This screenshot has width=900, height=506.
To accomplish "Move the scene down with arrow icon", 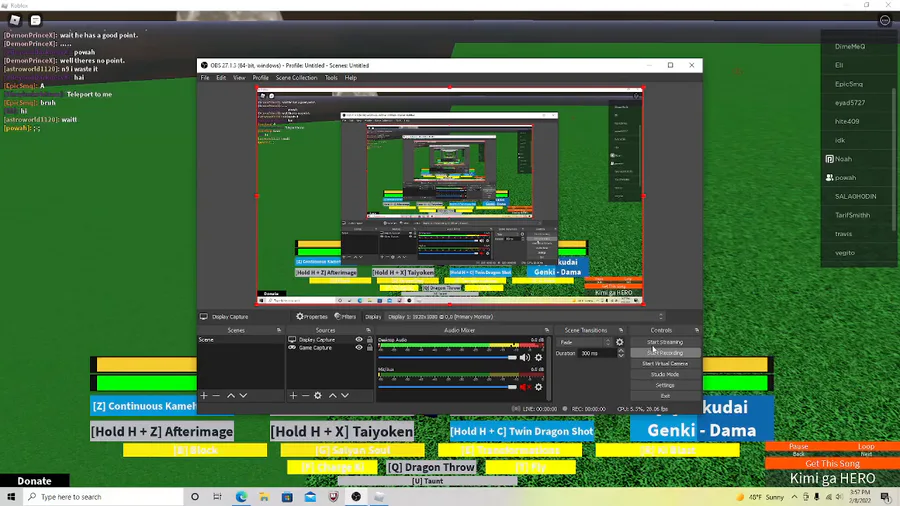I will (243, 395).
